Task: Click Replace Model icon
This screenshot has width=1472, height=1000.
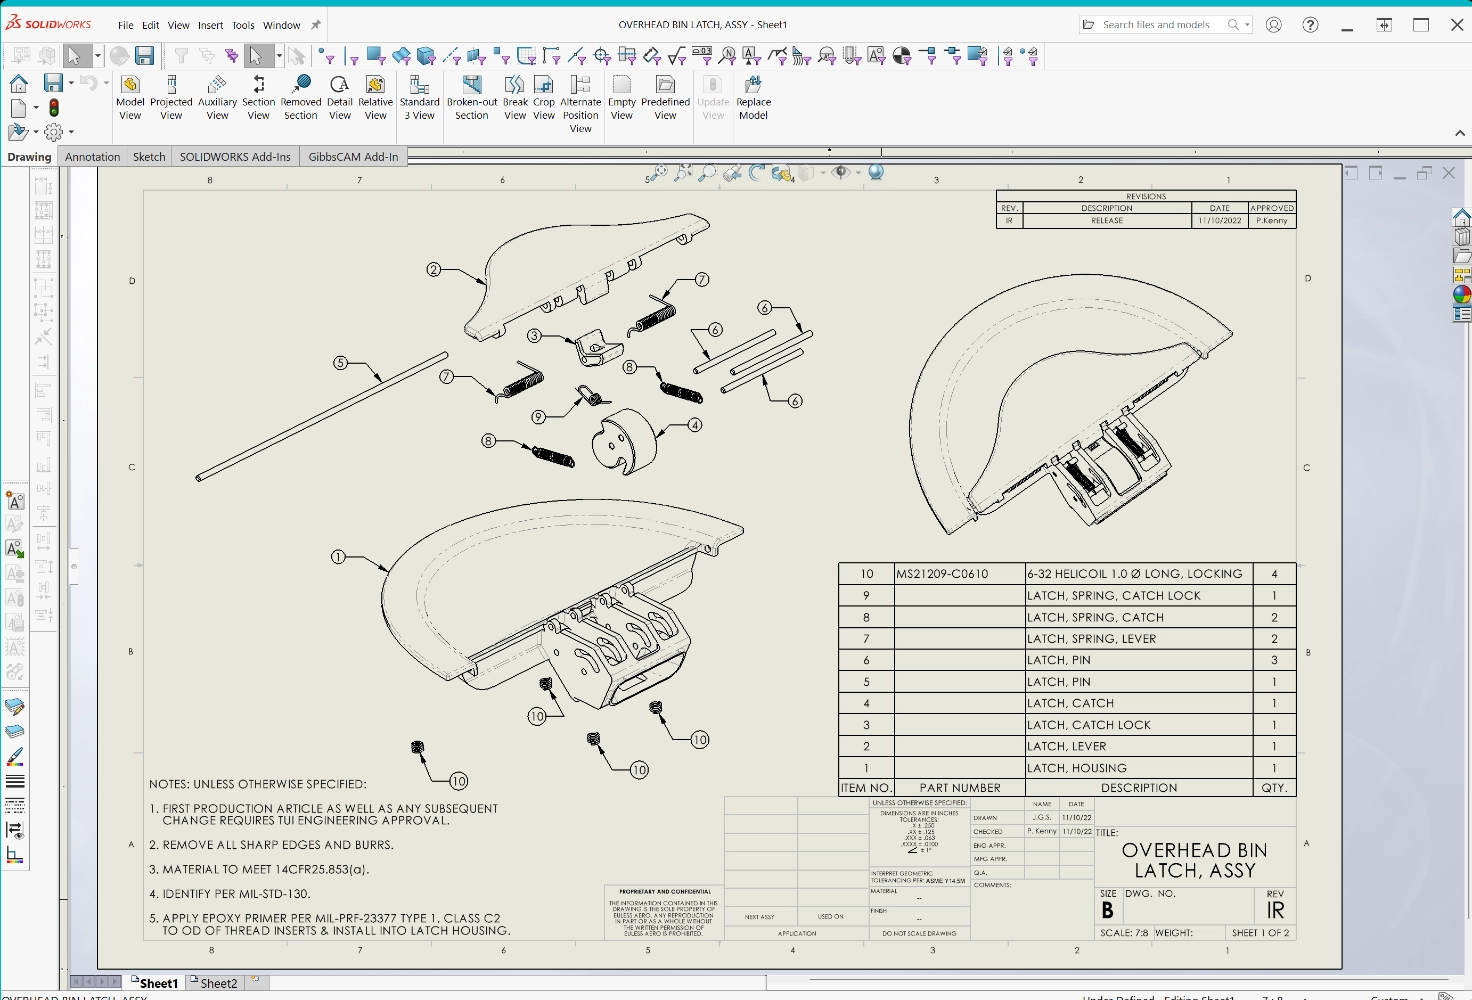Action: (x=753, y=97)
